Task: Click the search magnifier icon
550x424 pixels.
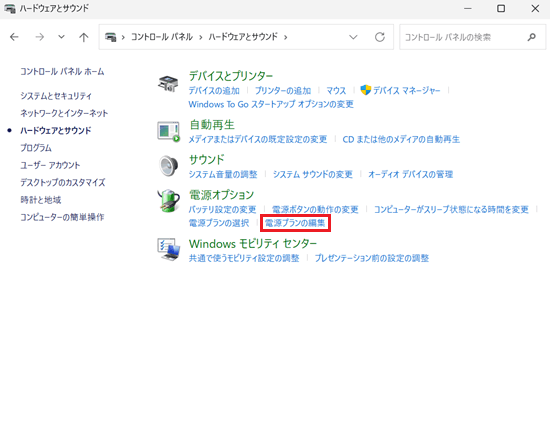Action: [532, 37]
